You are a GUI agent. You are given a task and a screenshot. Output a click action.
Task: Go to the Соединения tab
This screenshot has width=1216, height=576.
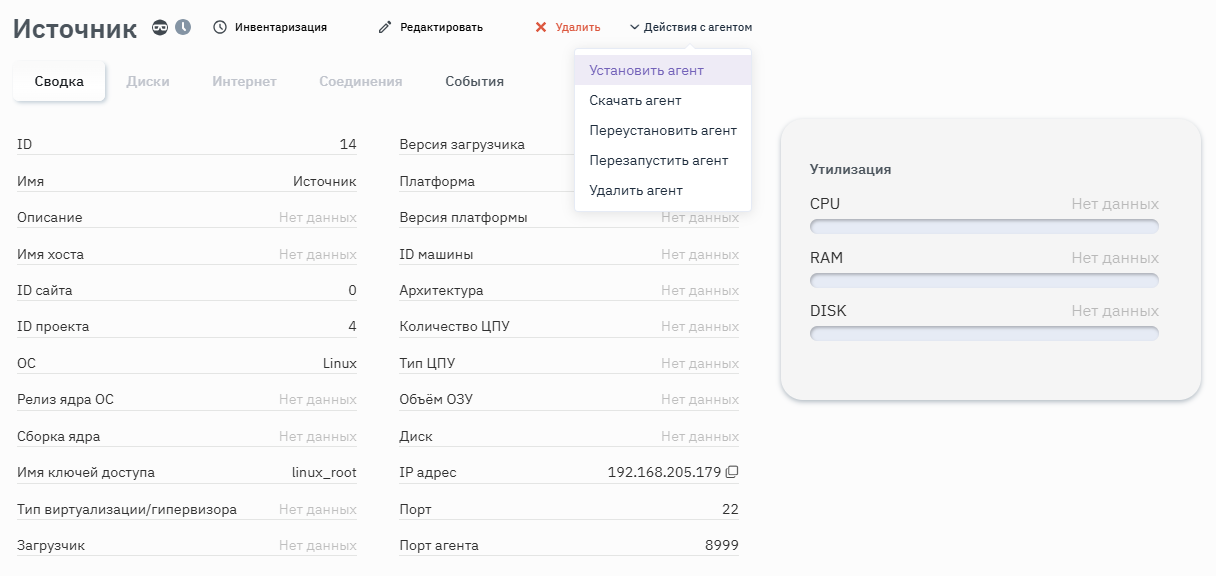pos(360,82)
